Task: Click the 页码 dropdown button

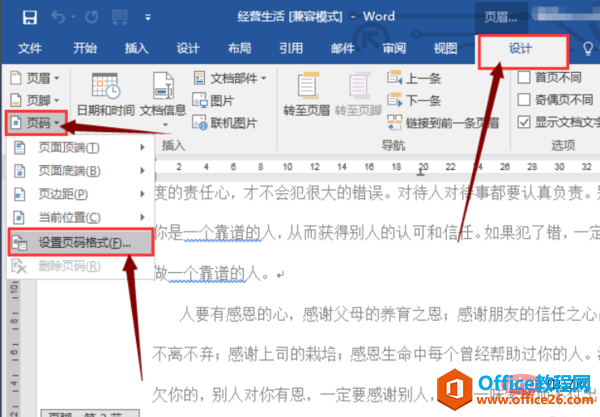Action: [x=36, y=123]
